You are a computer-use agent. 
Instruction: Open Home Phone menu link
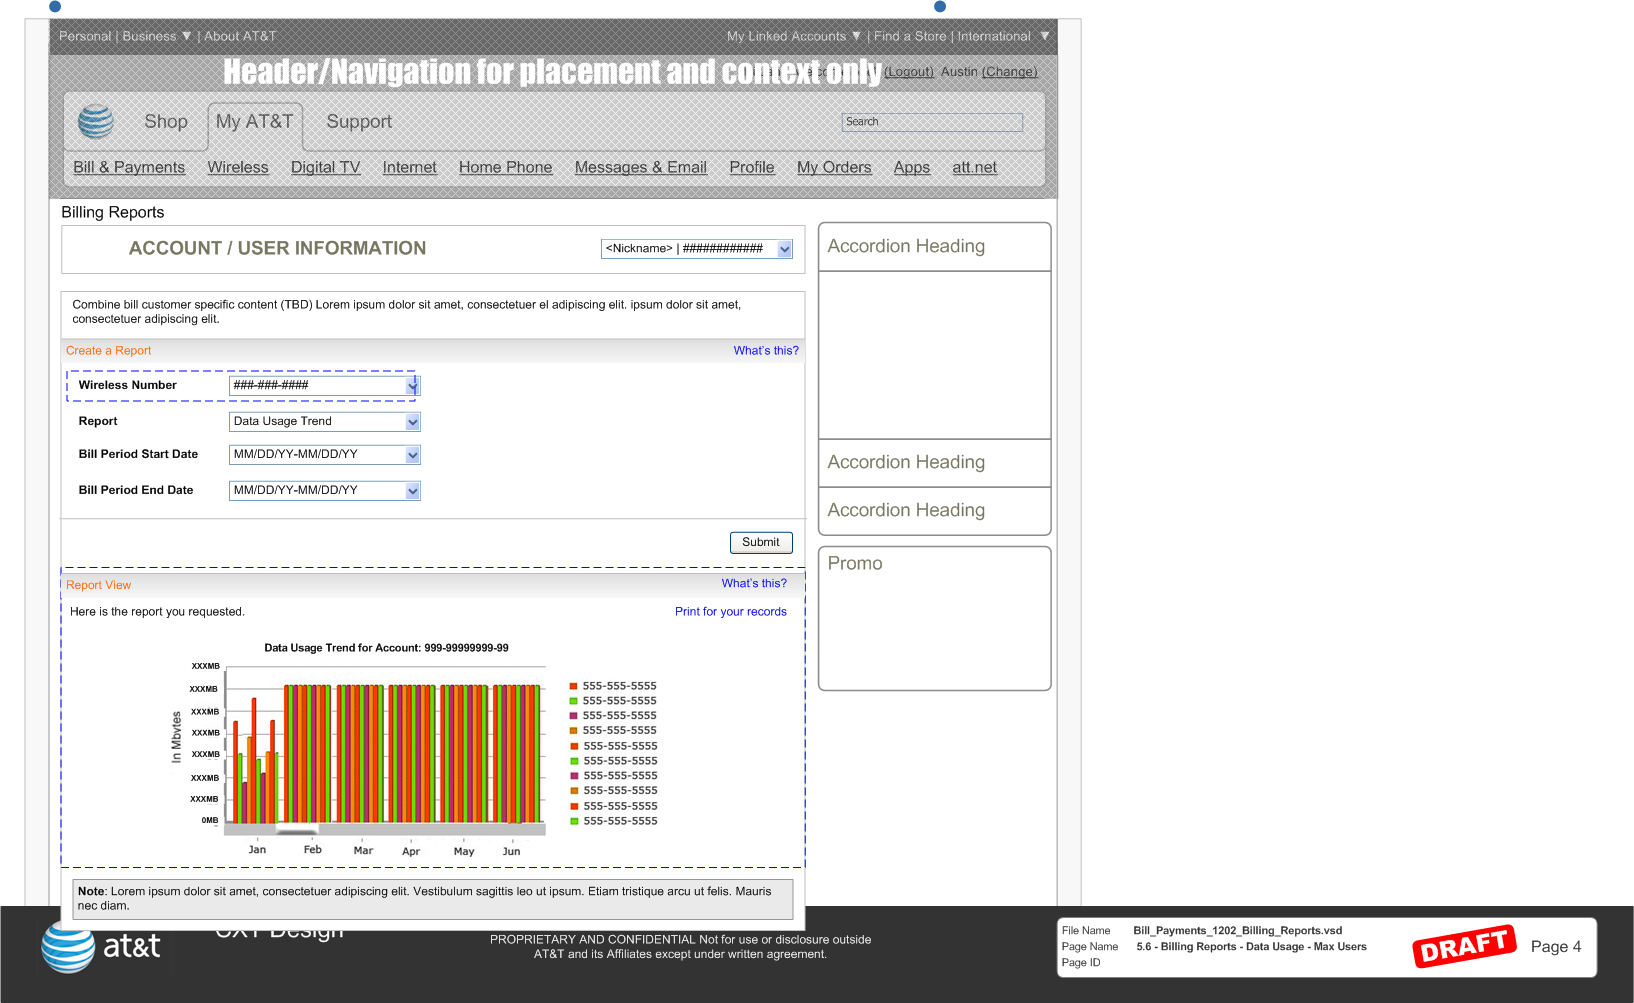pyautogui.click(x=505, y=167)
